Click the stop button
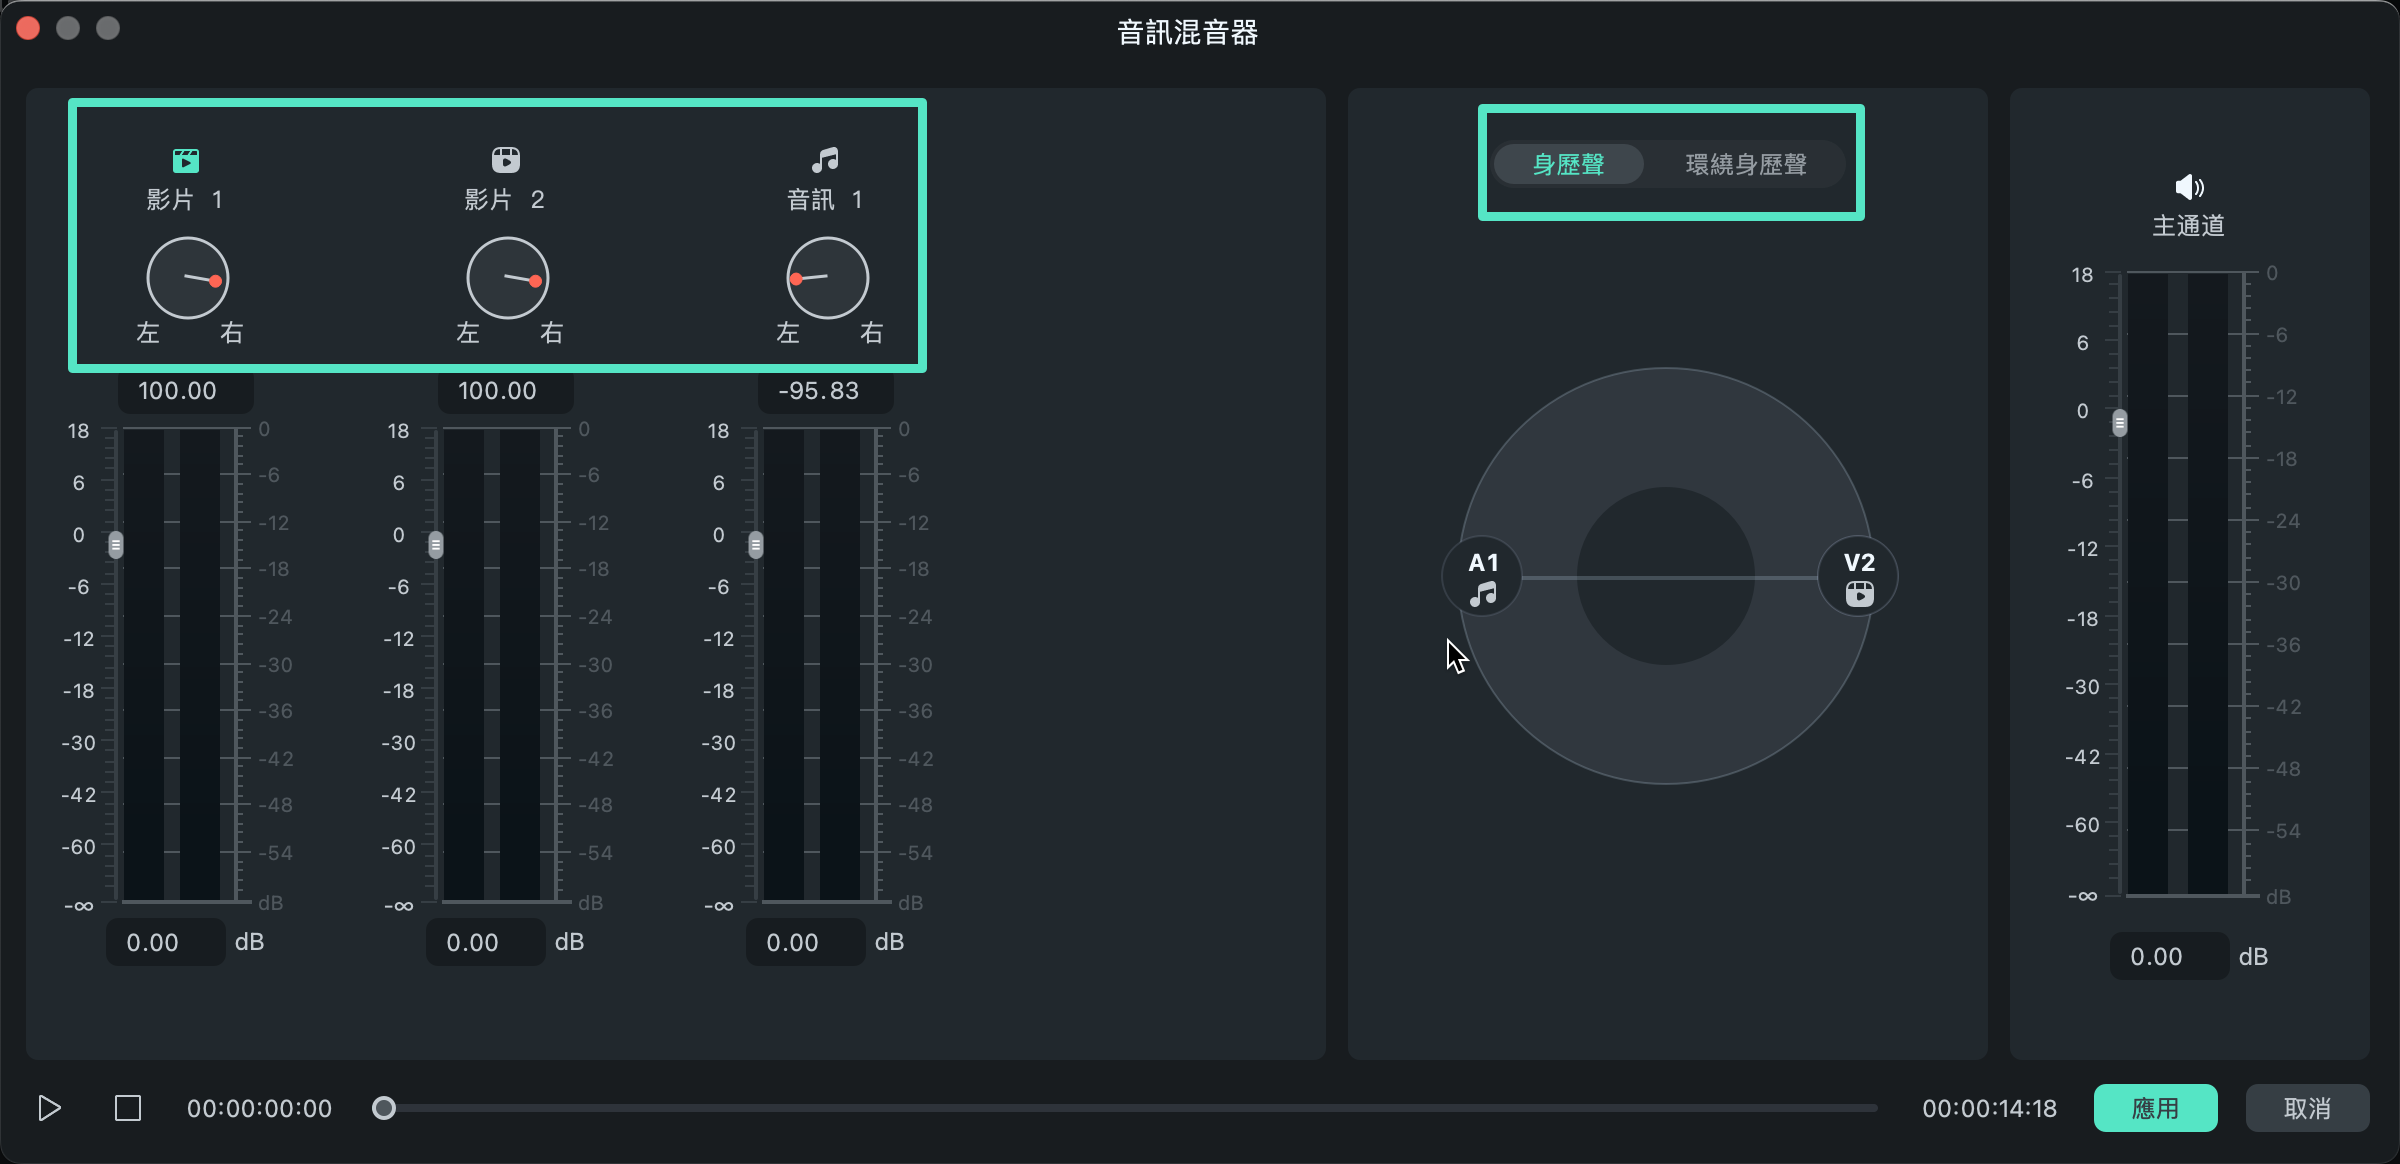The image size is (2400, 1164). [128, 1108]
